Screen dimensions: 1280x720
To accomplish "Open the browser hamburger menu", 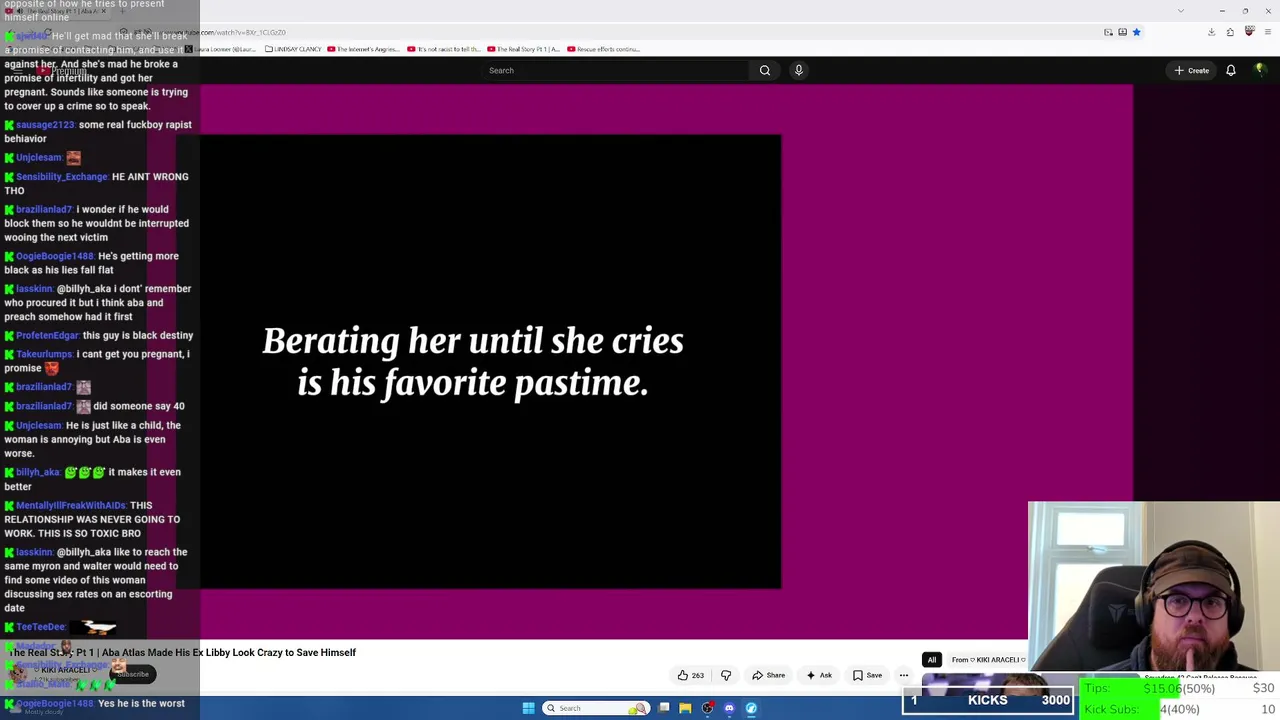I will click(x=1268, y=32).
